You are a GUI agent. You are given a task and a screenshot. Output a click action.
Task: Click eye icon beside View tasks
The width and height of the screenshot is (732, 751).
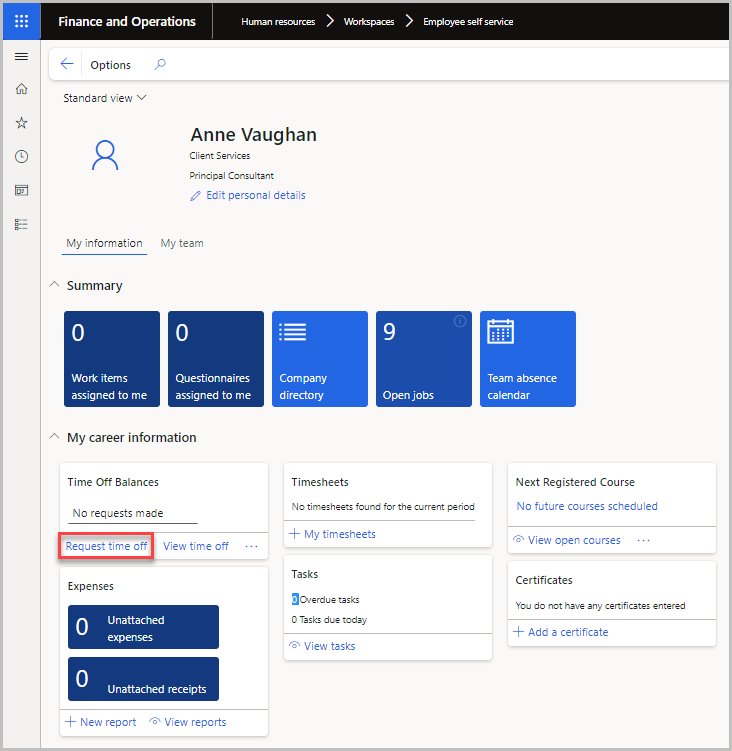[295, 645]
